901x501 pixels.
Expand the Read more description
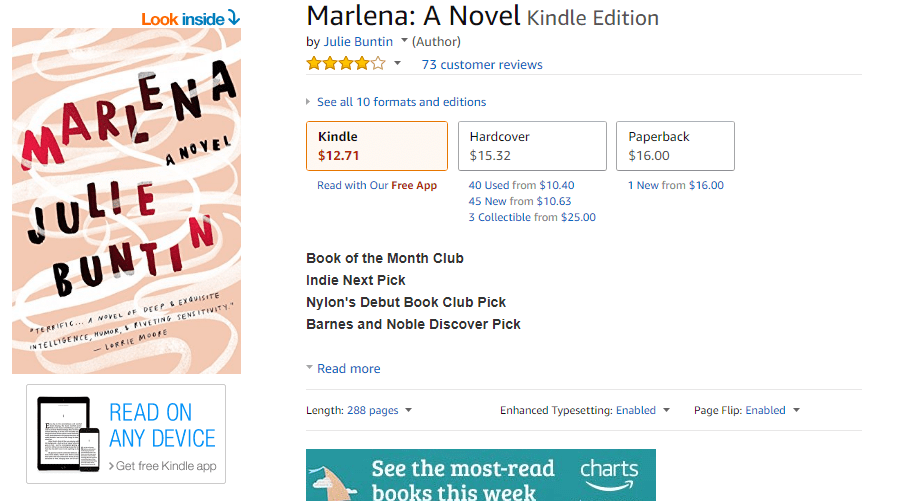pyautogui.click(x=347, y=369)
